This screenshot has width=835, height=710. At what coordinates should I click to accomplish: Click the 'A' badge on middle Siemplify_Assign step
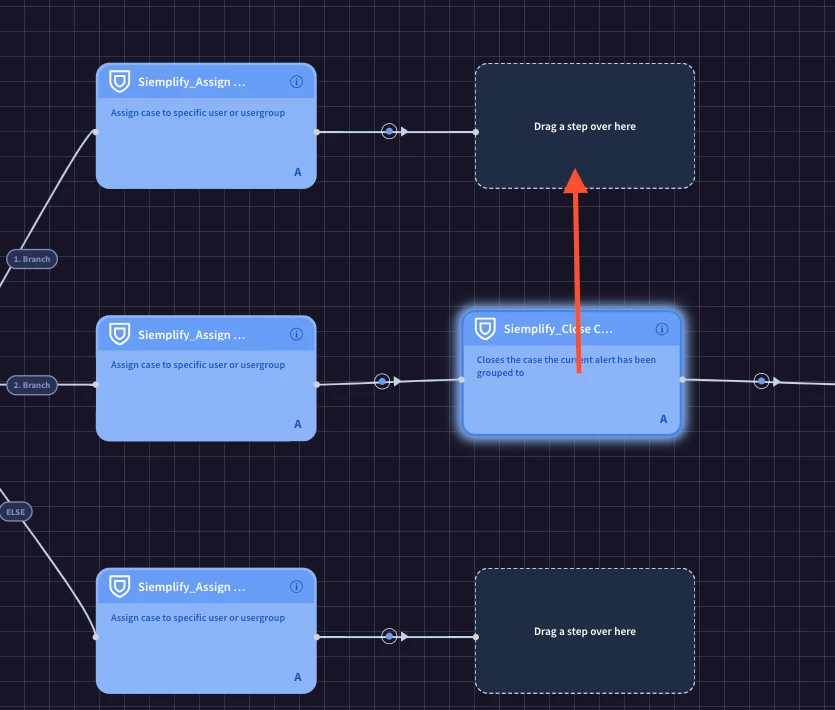point(298,424)
